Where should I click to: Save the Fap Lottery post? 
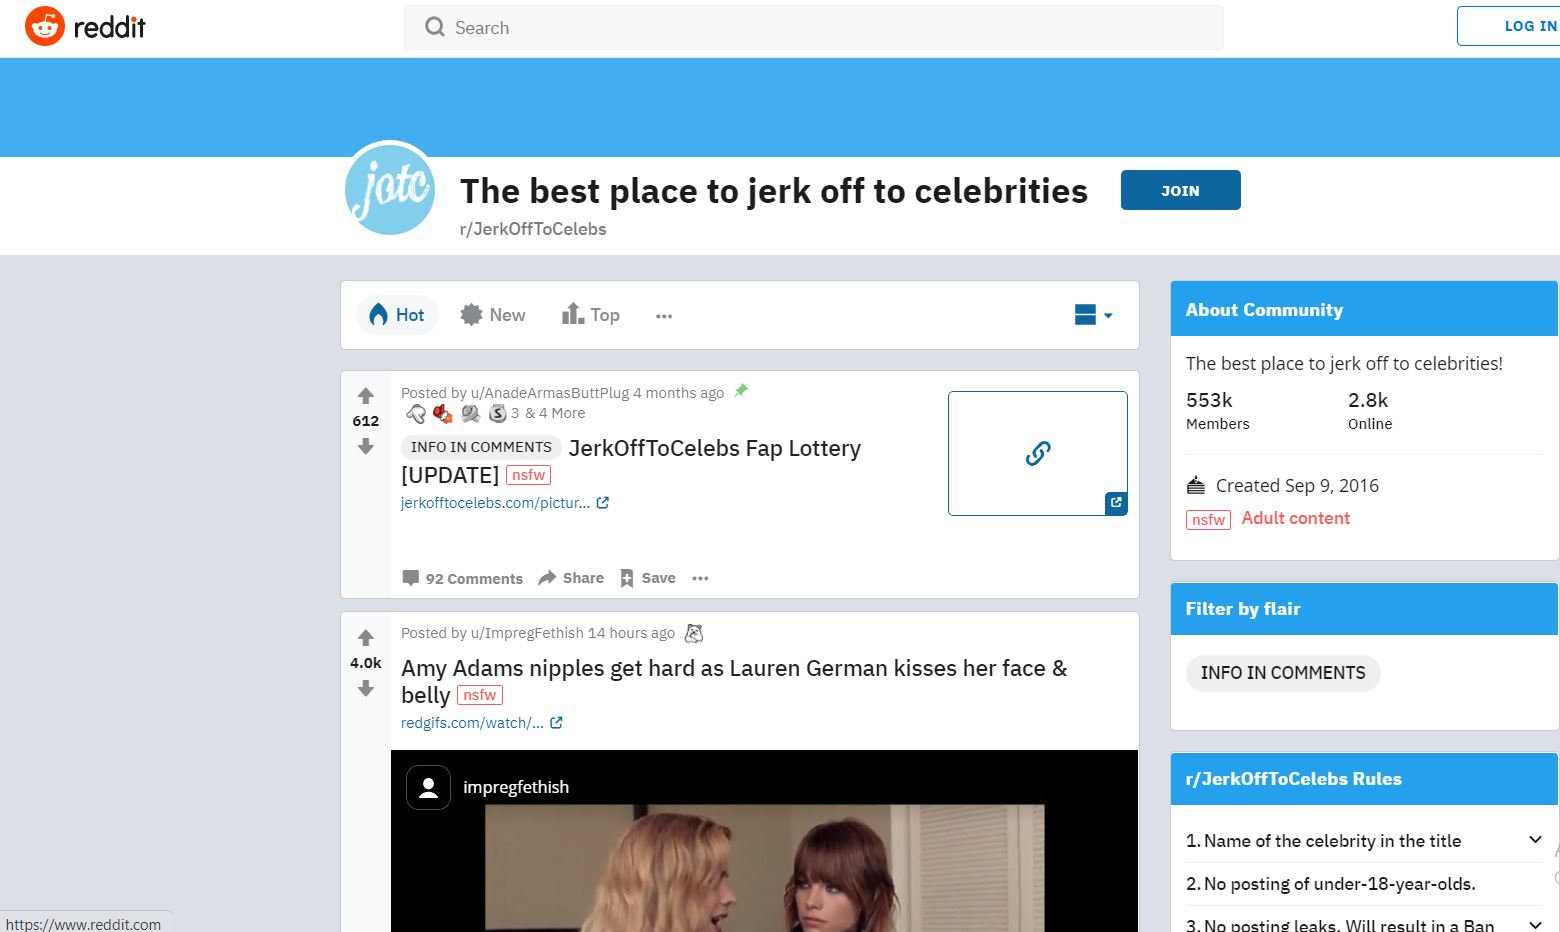coord(648,578)
